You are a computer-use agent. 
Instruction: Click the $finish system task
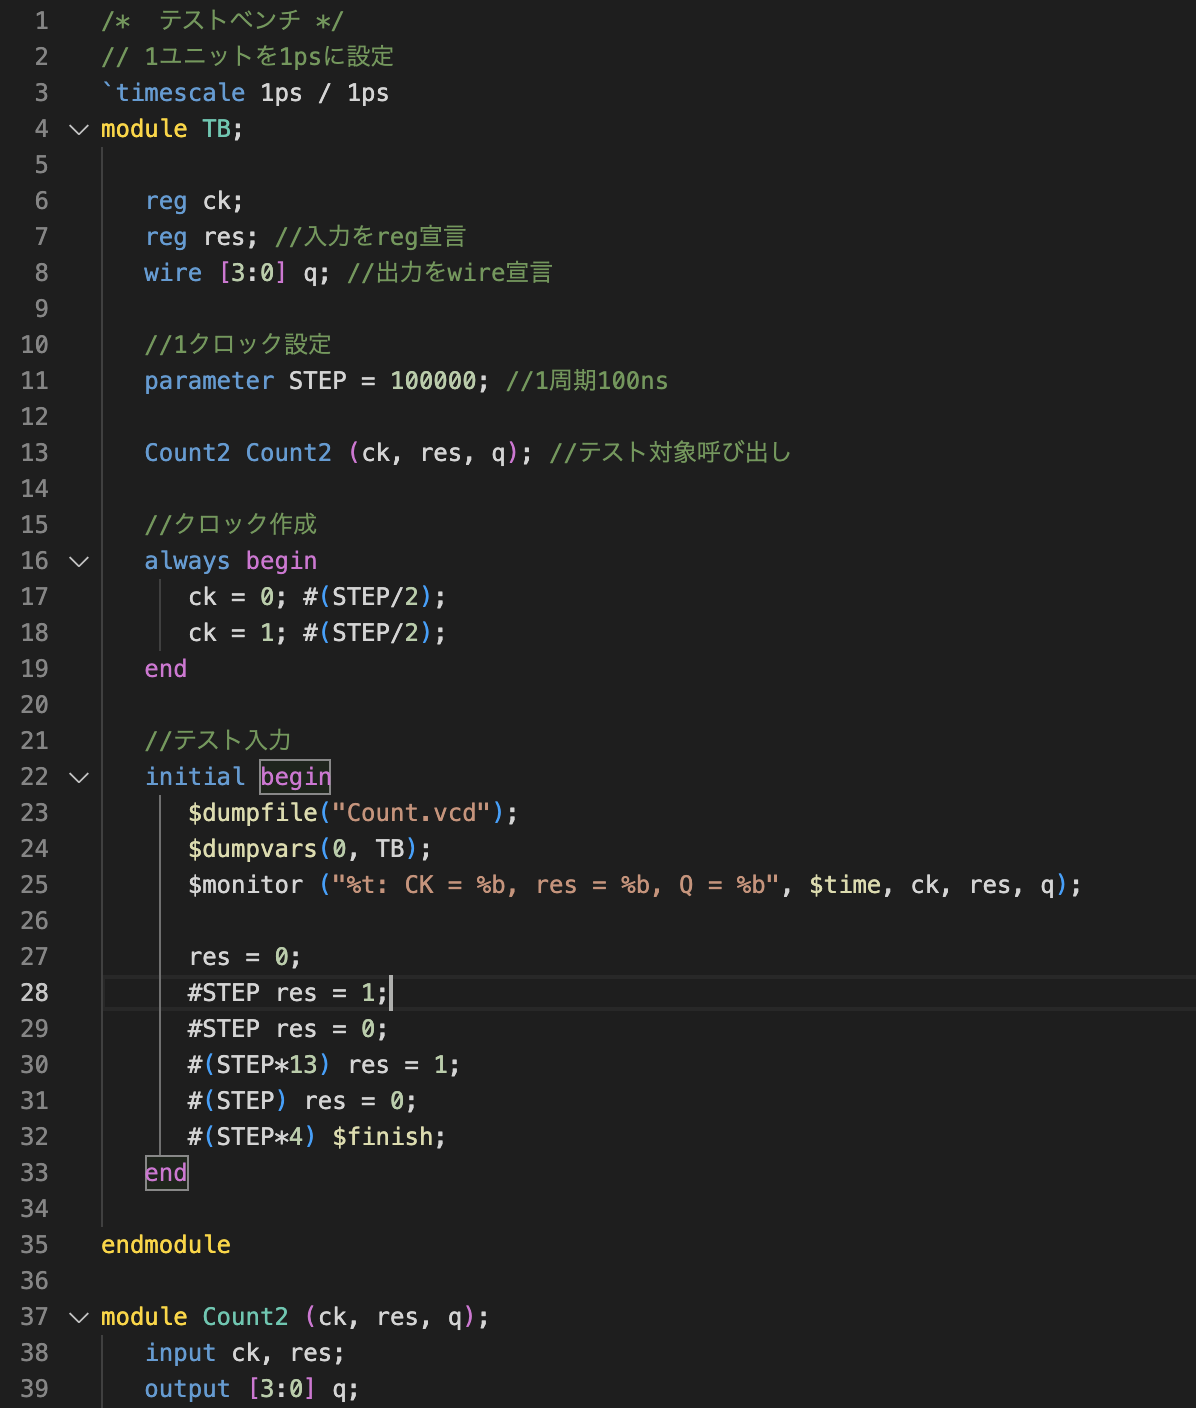(x=388, y=1137)
